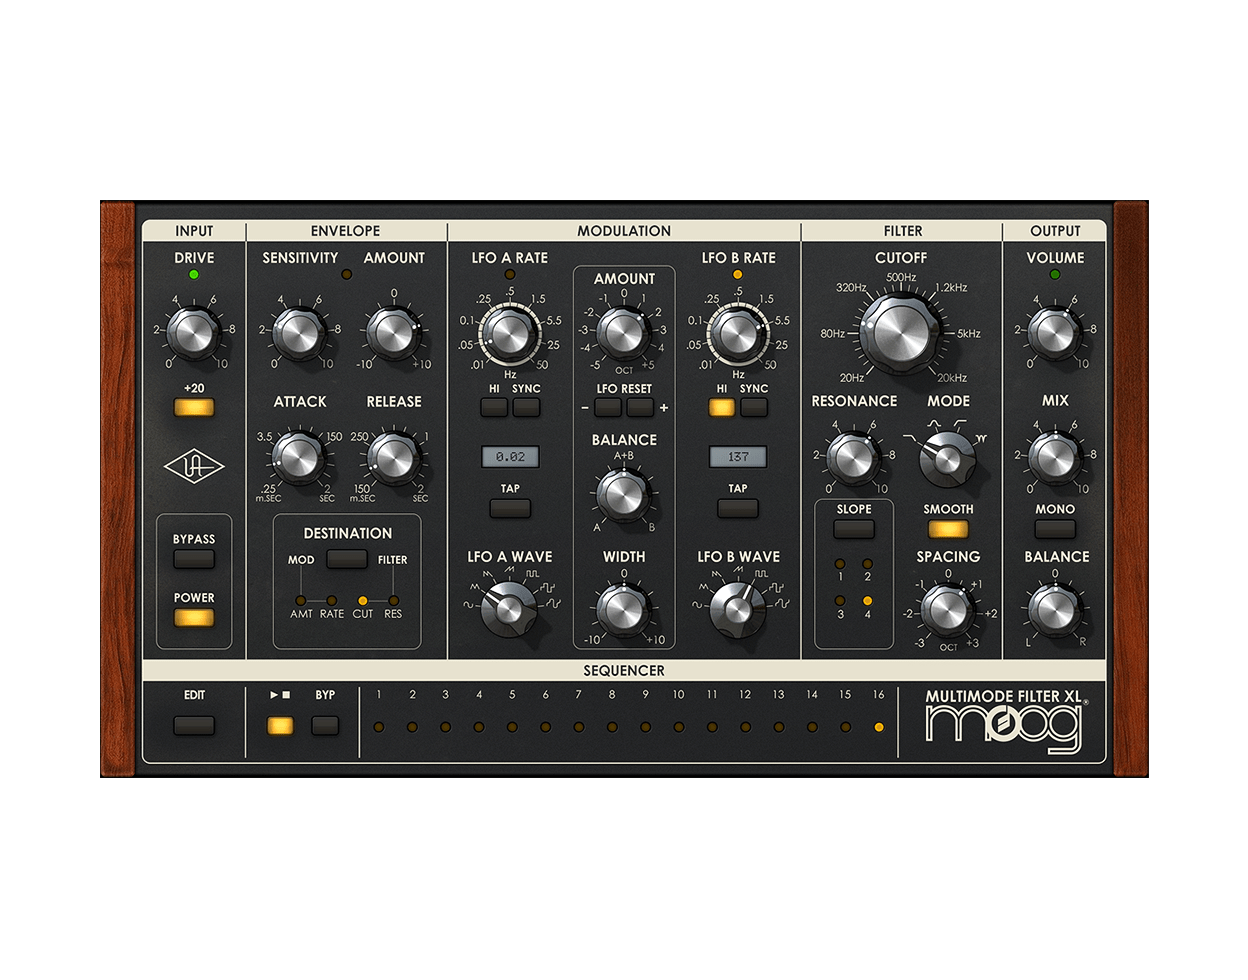
Task: Click the Destination MOD/FILTER switch button
Action: pos(347,558)
